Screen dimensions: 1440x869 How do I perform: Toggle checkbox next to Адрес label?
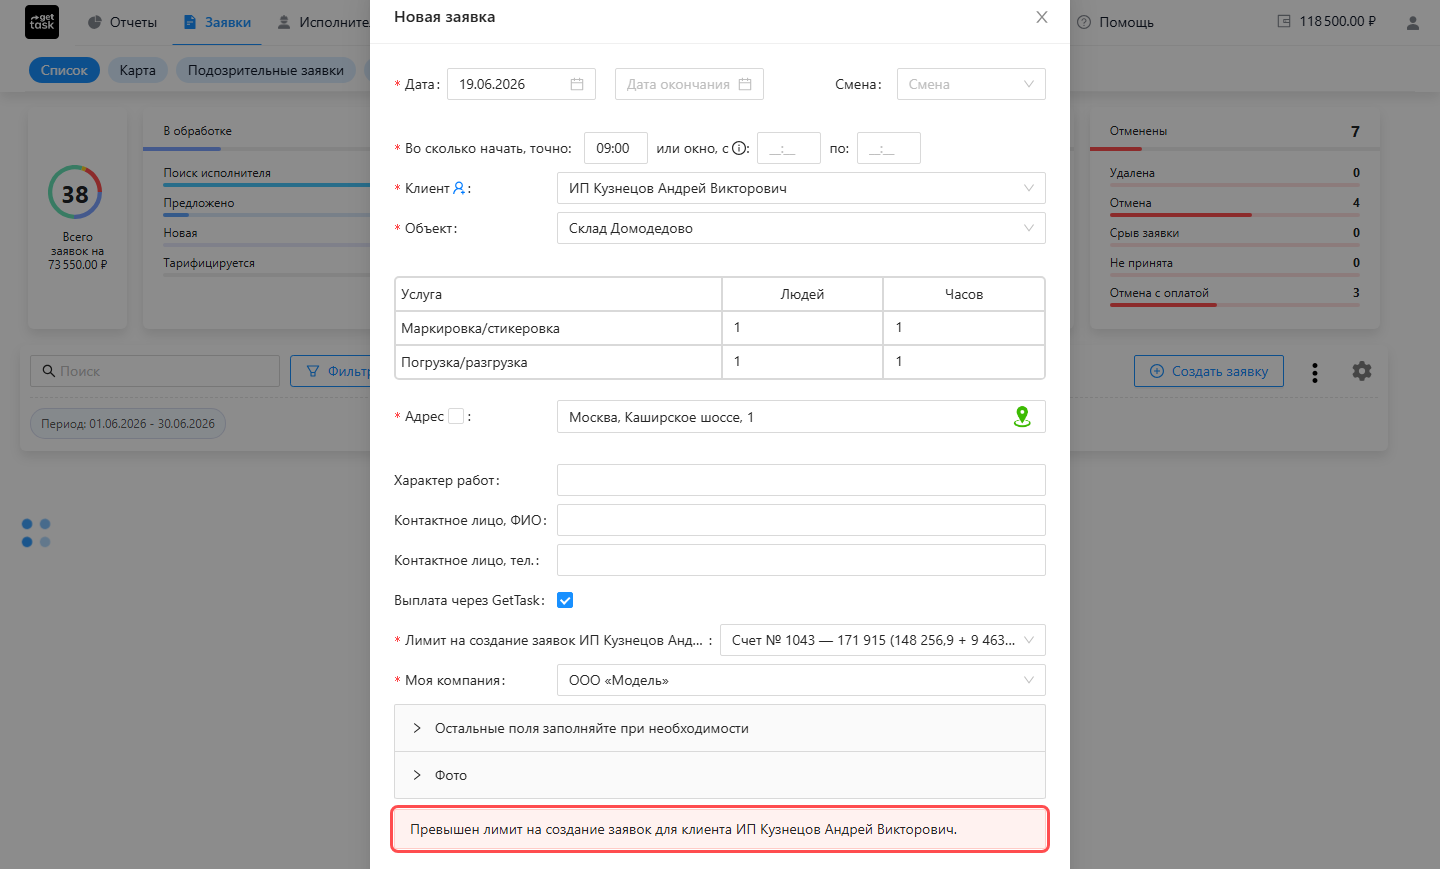click(456, 416)
